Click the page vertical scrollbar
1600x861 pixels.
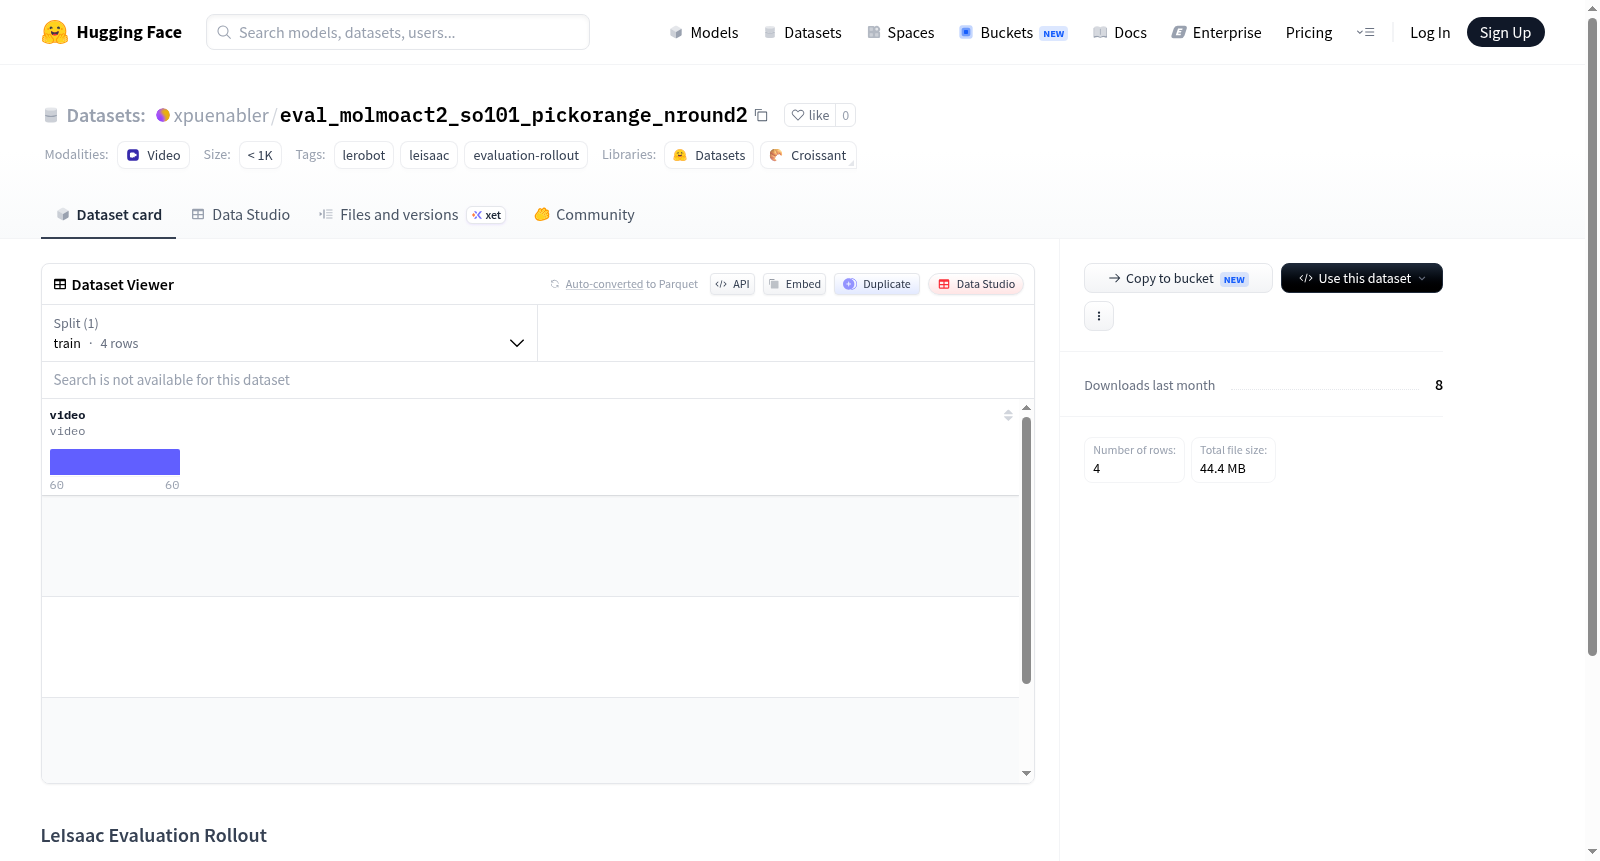pos(1592,336)
